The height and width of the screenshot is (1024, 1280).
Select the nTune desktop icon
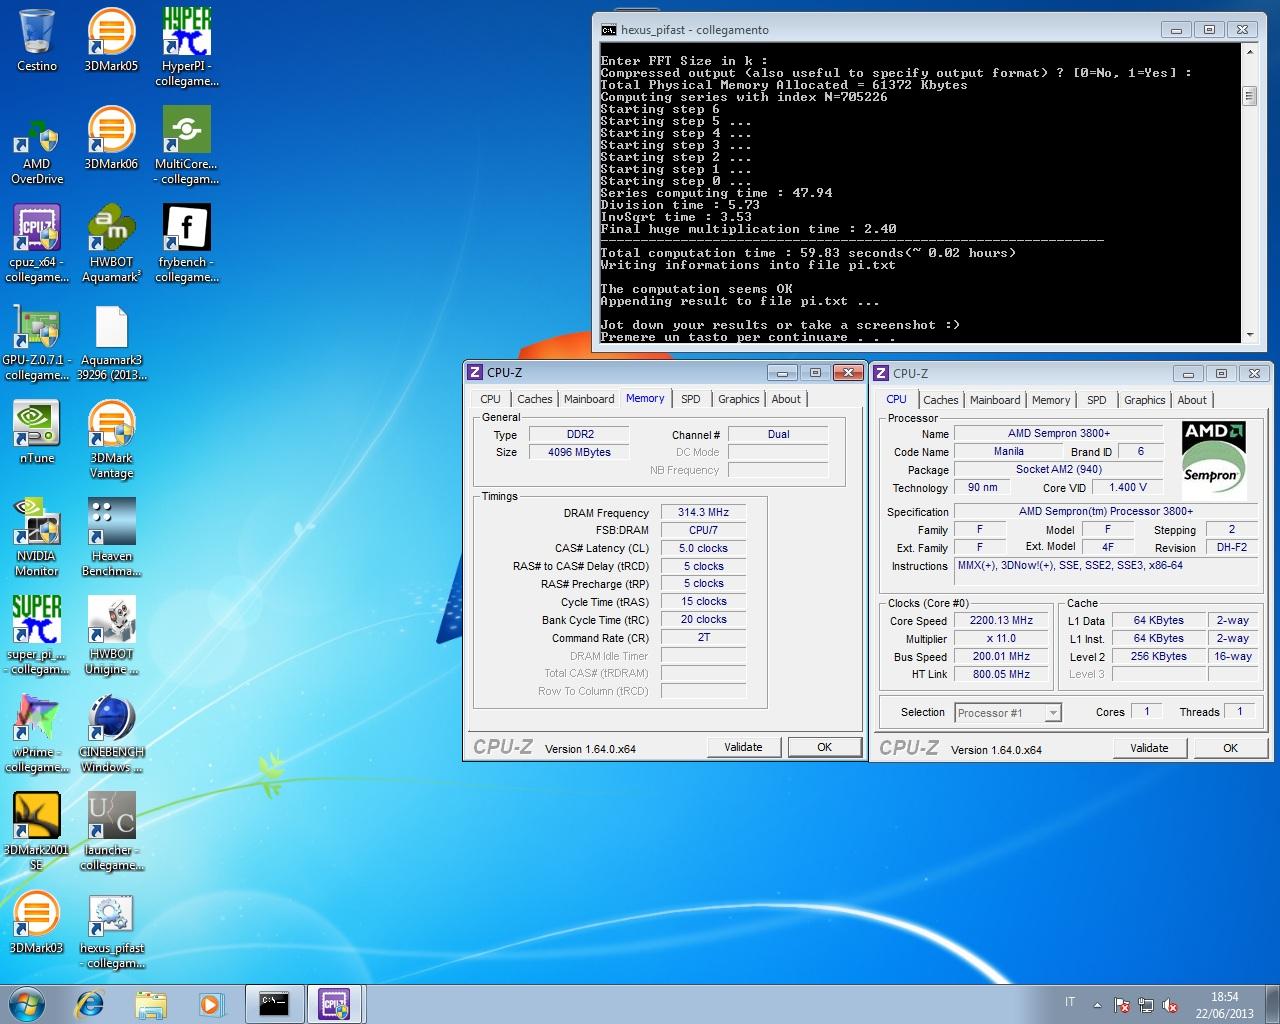(37, 432)
